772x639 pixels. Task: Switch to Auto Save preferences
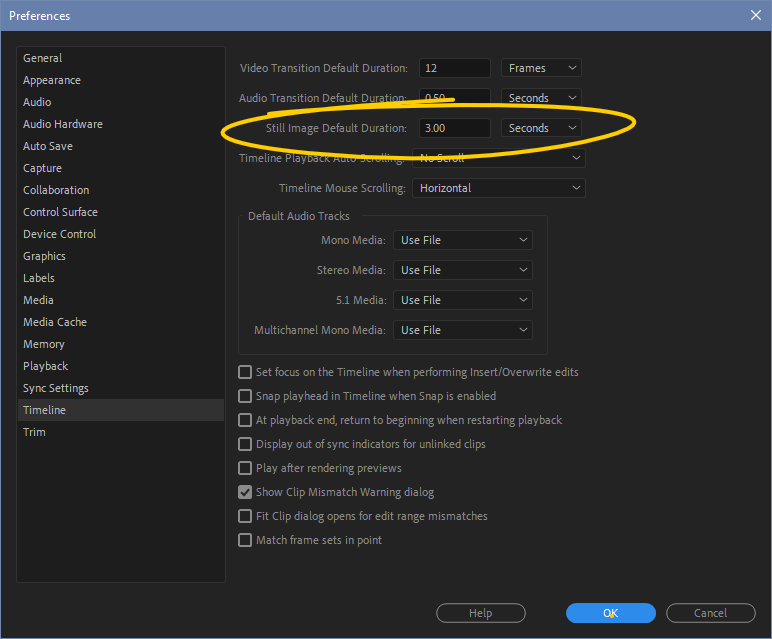(48, 146)
